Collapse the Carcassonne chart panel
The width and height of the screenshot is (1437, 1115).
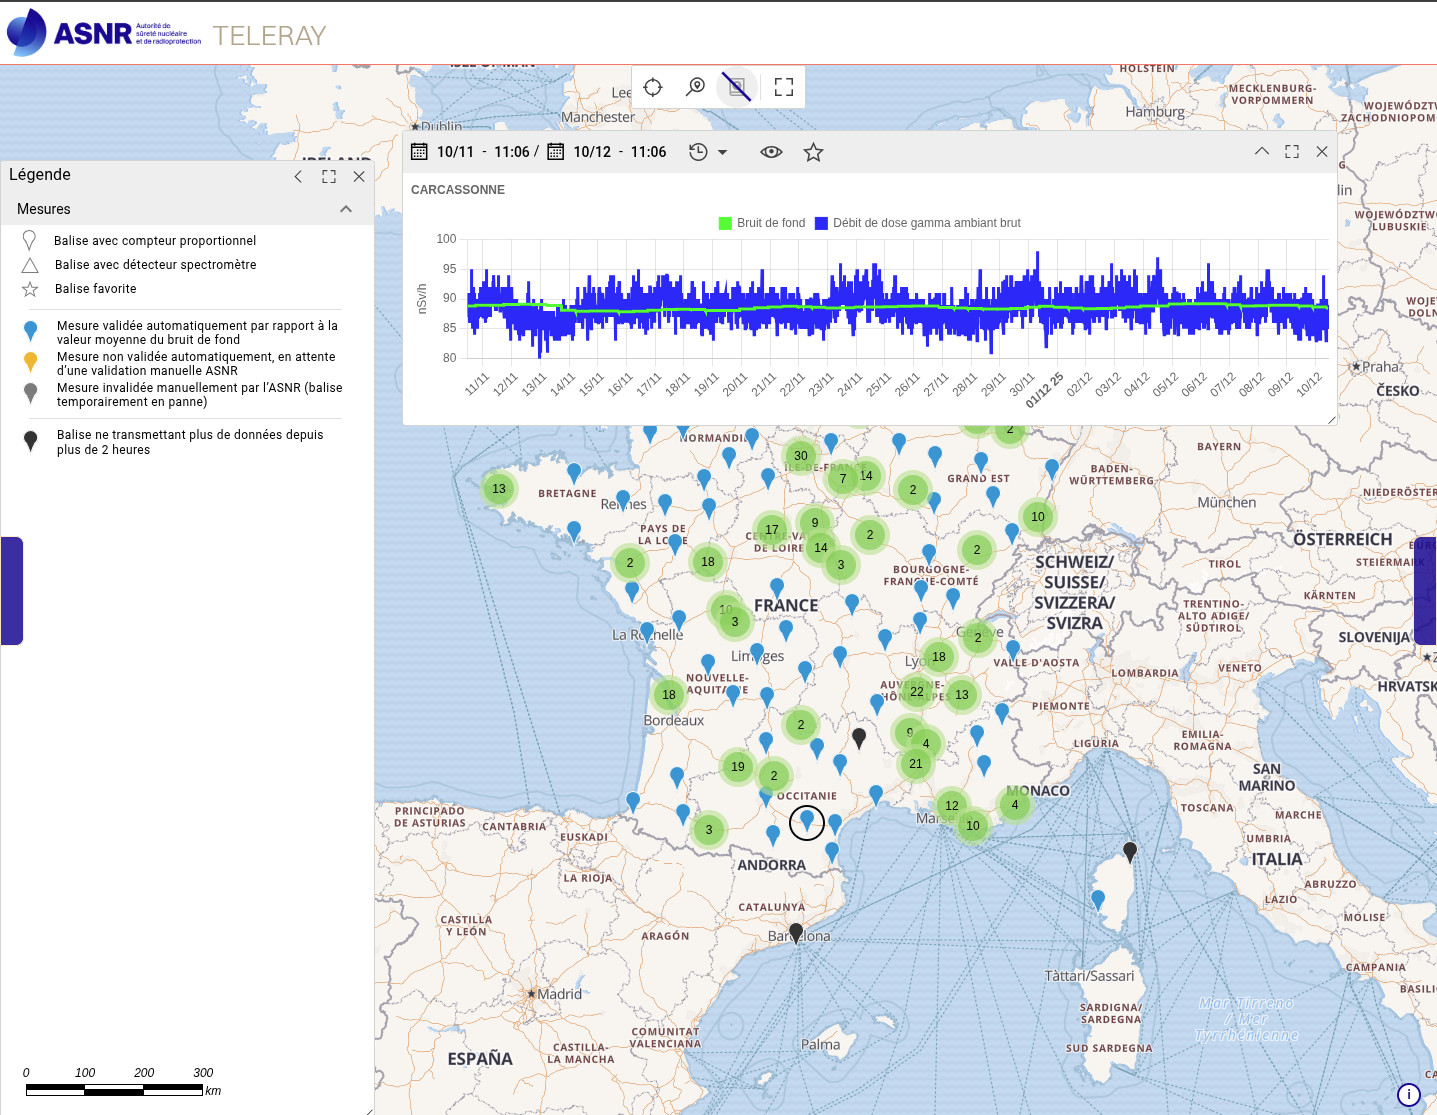click(x=1262, y=151)
